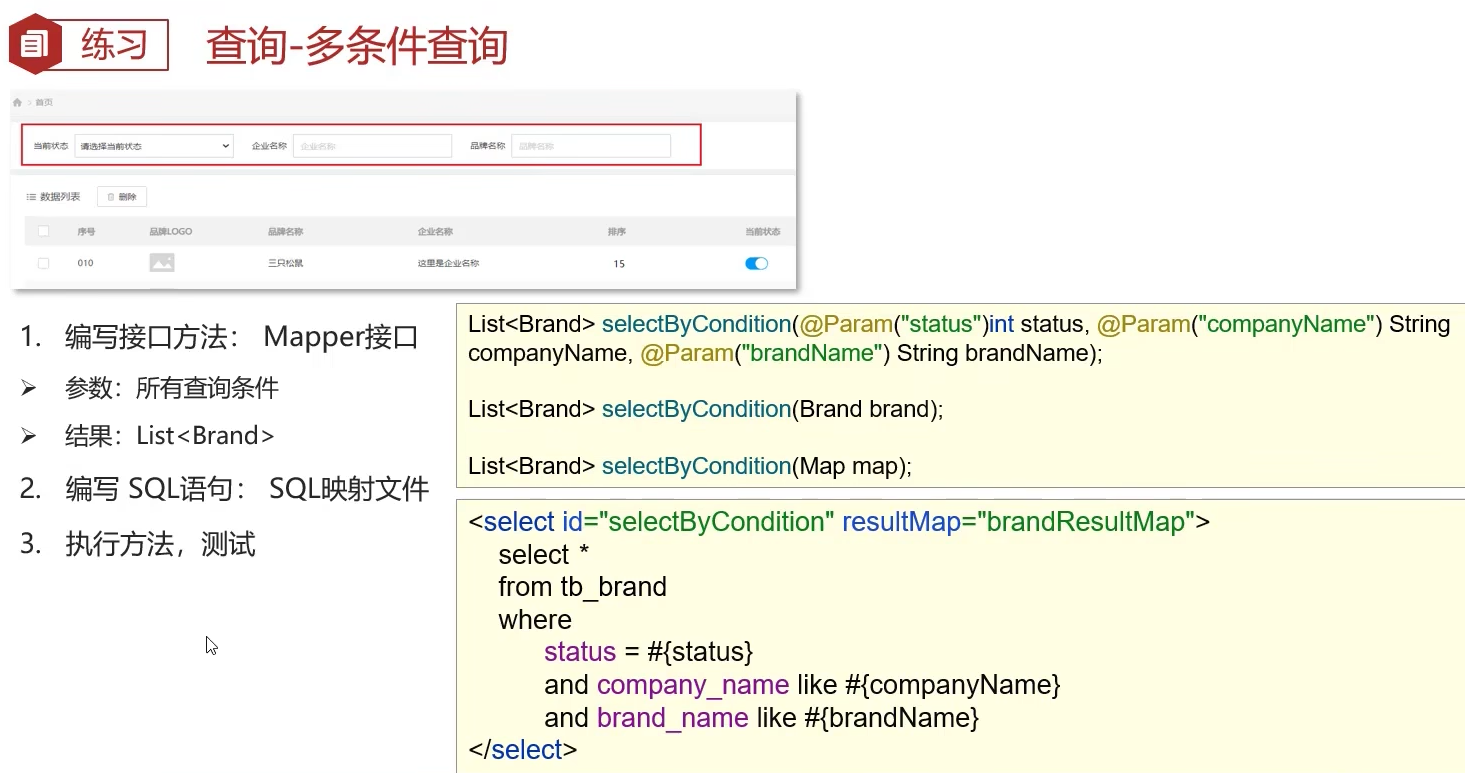Click resultMap="brandResultMap" attribute
The image size is (1465, 773).
1018,522
